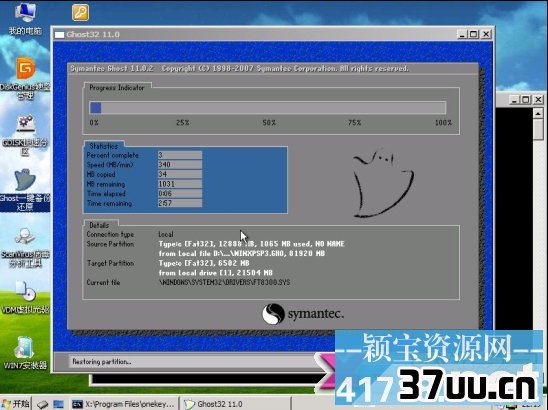
Task: Switch to X:\Program Files\onekey taskbar item
Action: [x=123, y=404]
